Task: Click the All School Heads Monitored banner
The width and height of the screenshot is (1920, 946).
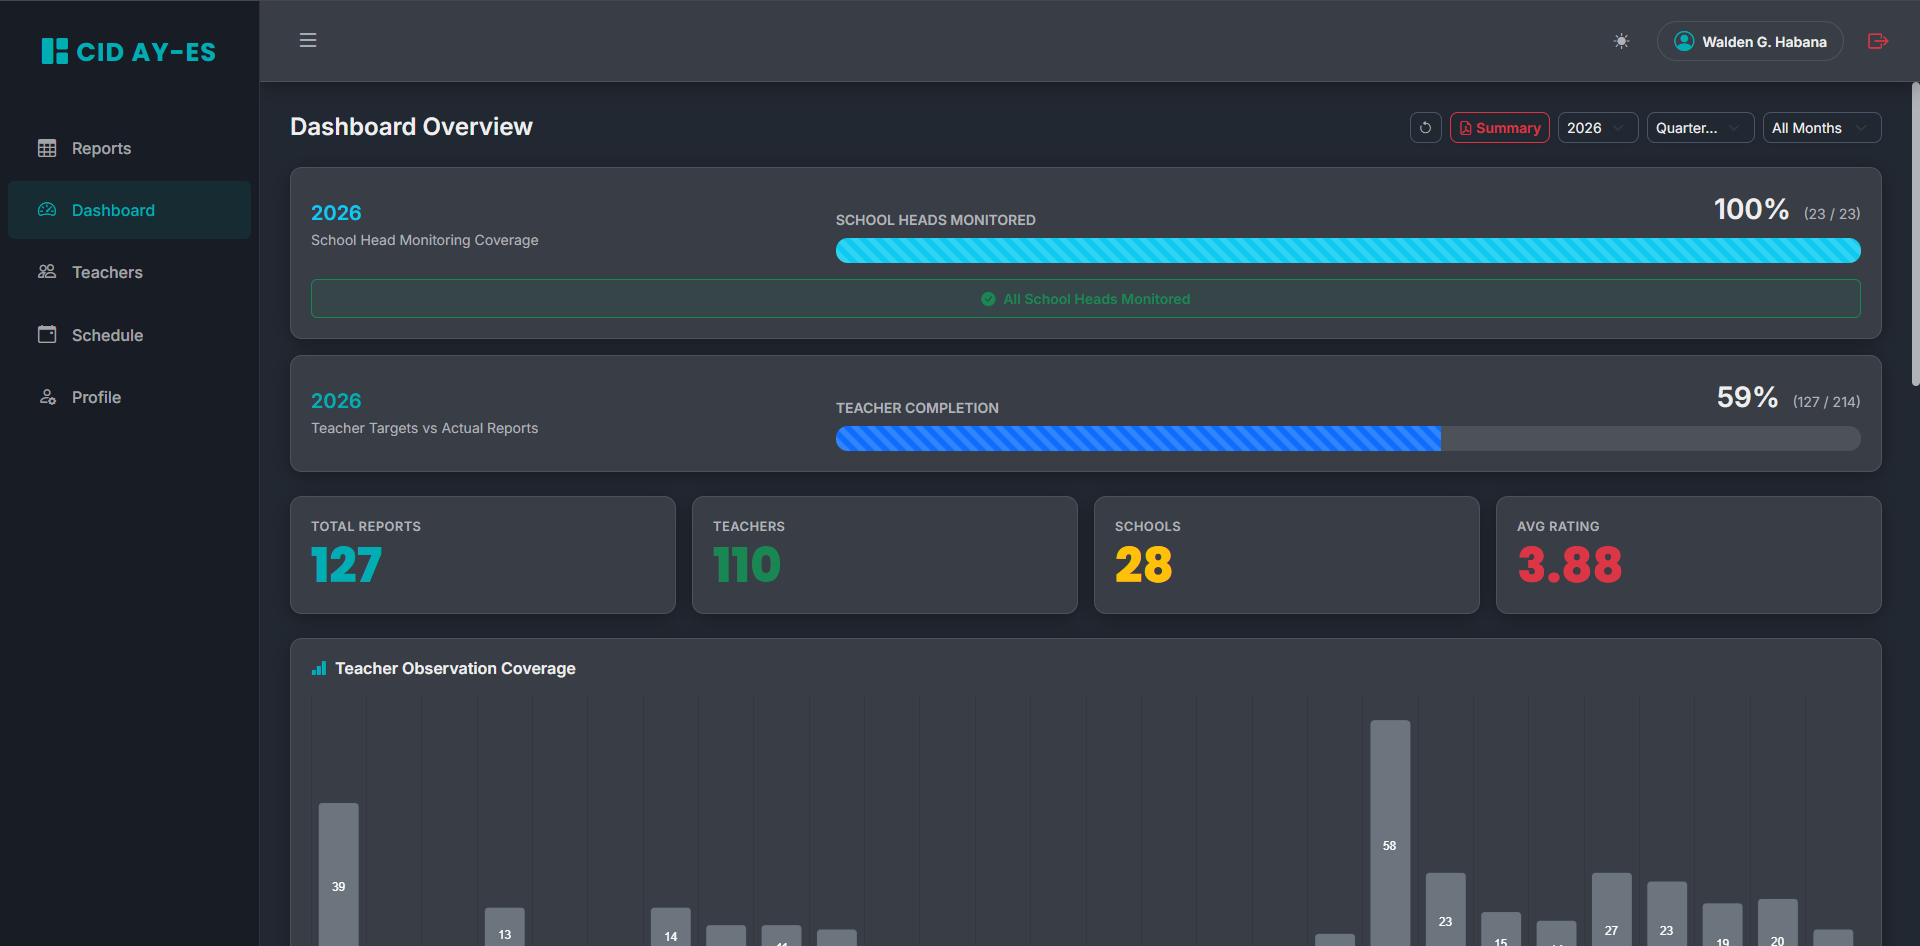Action: point(1086,299)
